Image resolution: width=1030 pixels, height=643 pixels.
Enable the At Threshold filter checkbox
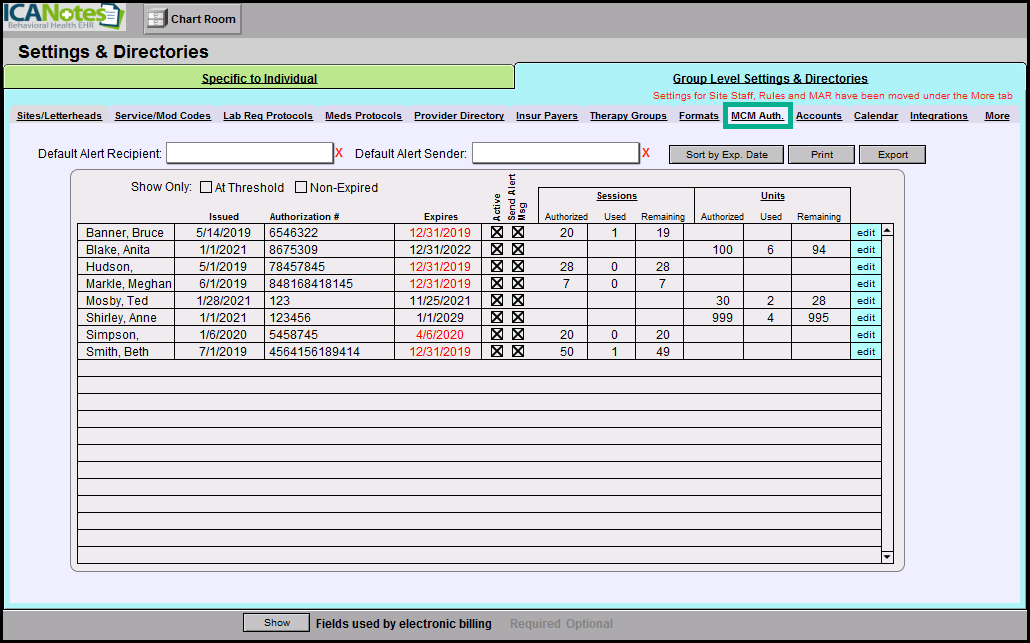click(206, 187)
